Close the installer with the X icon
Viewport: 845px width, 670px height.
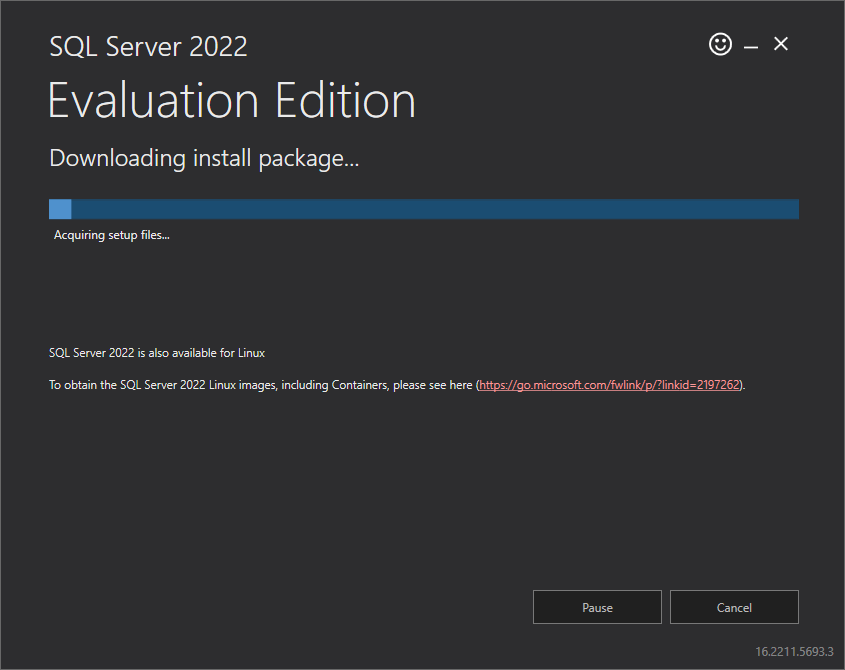click(x=781, y=44)
